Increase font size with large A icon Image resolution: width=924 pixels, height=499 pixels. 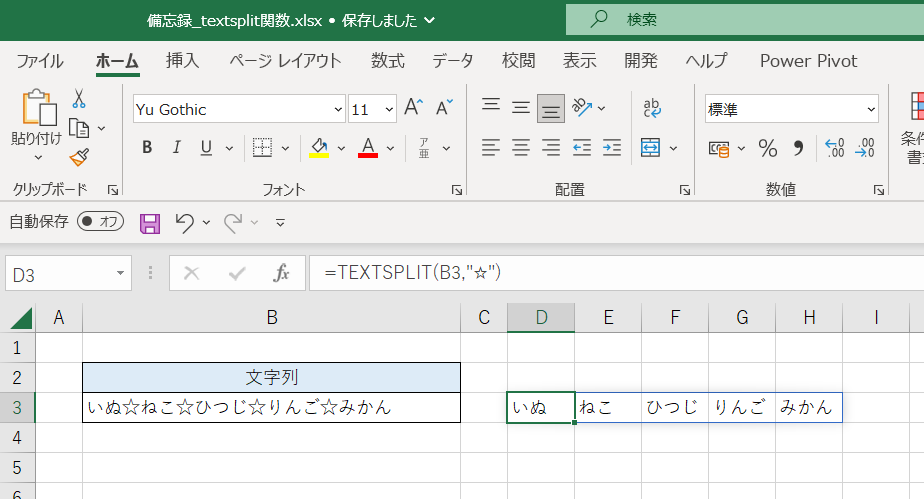tap(414, 108)
